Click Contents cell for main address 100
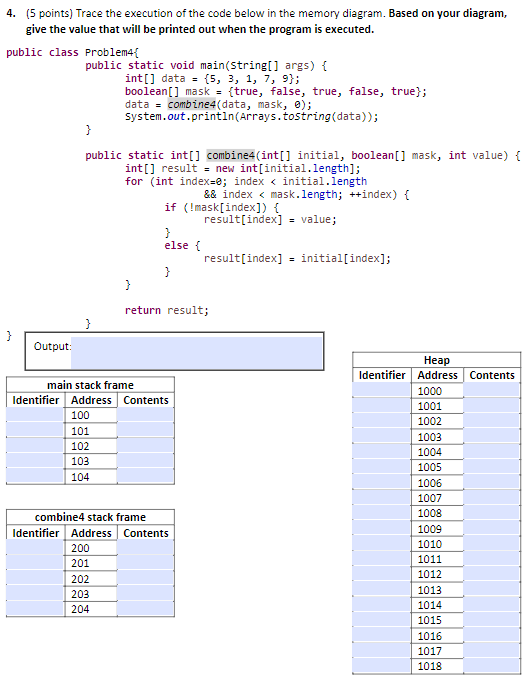The width and height of the screenshot is (527, 692). coord(146,415)
